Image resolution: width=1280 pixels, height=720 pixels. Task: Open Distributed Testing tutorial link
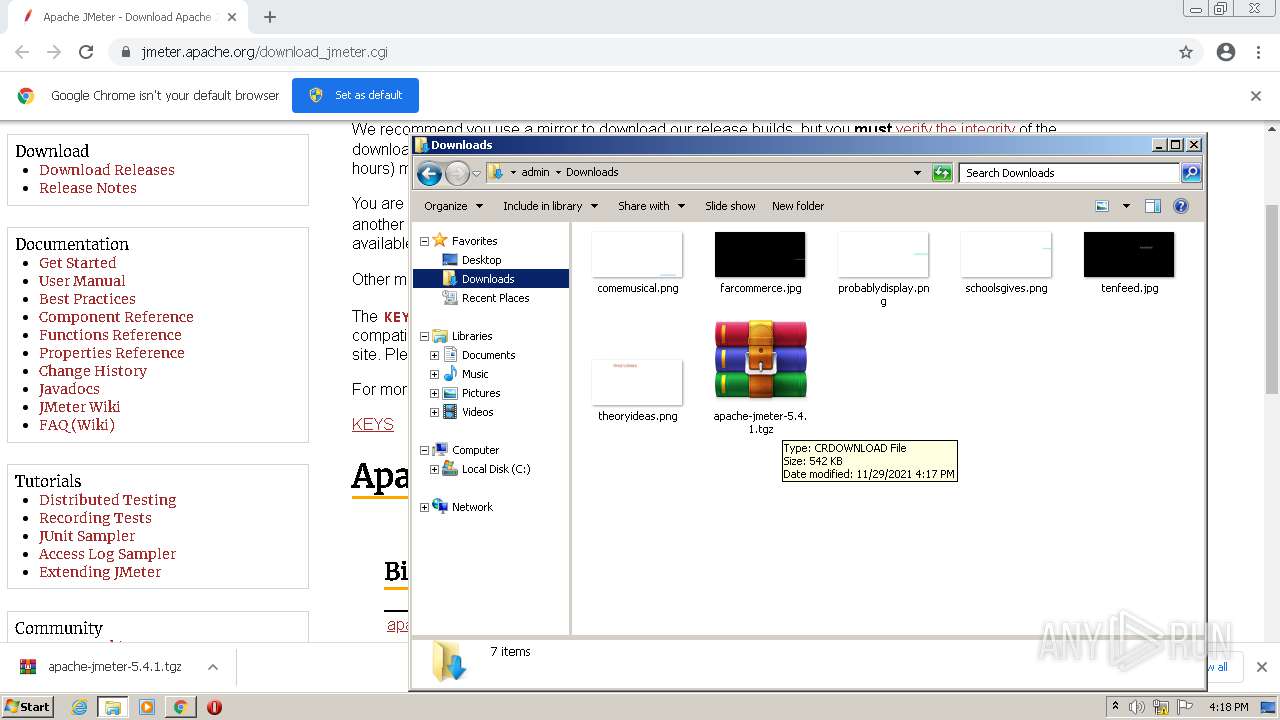tap(107, 500)
